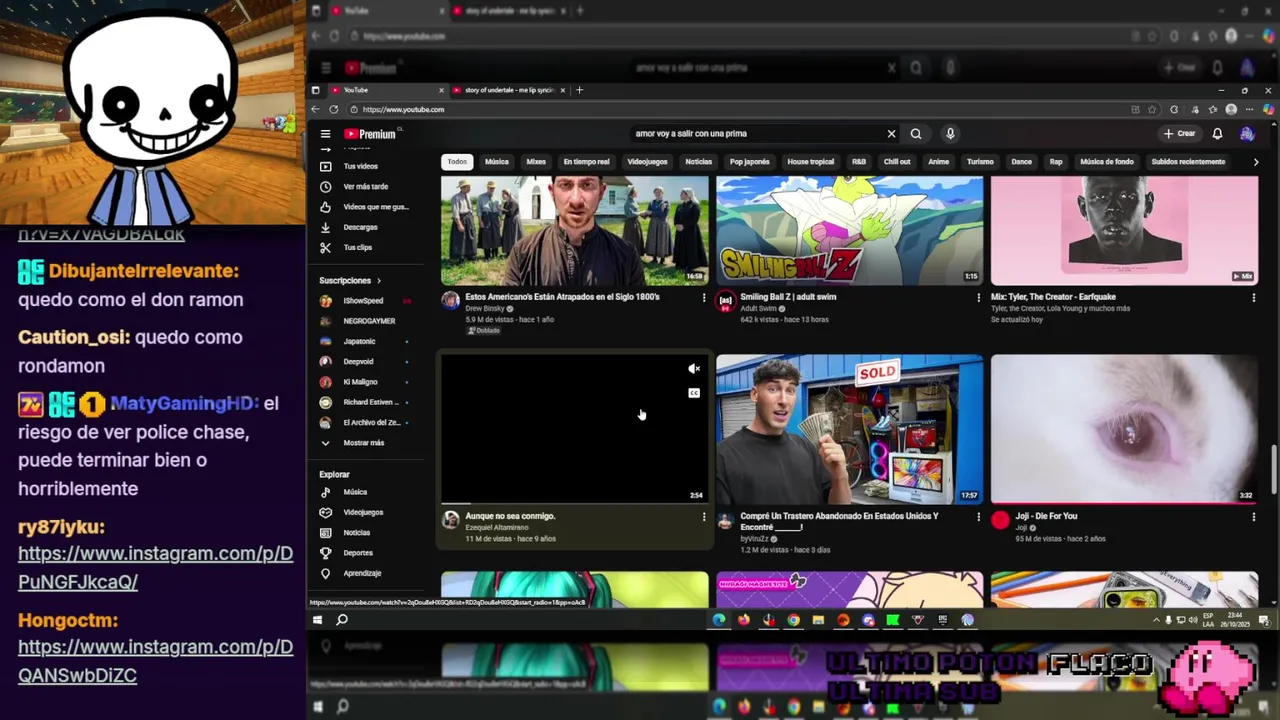Open the Joji - Die For You title
Screen dimensions: 1280x720
(1046, 516)
